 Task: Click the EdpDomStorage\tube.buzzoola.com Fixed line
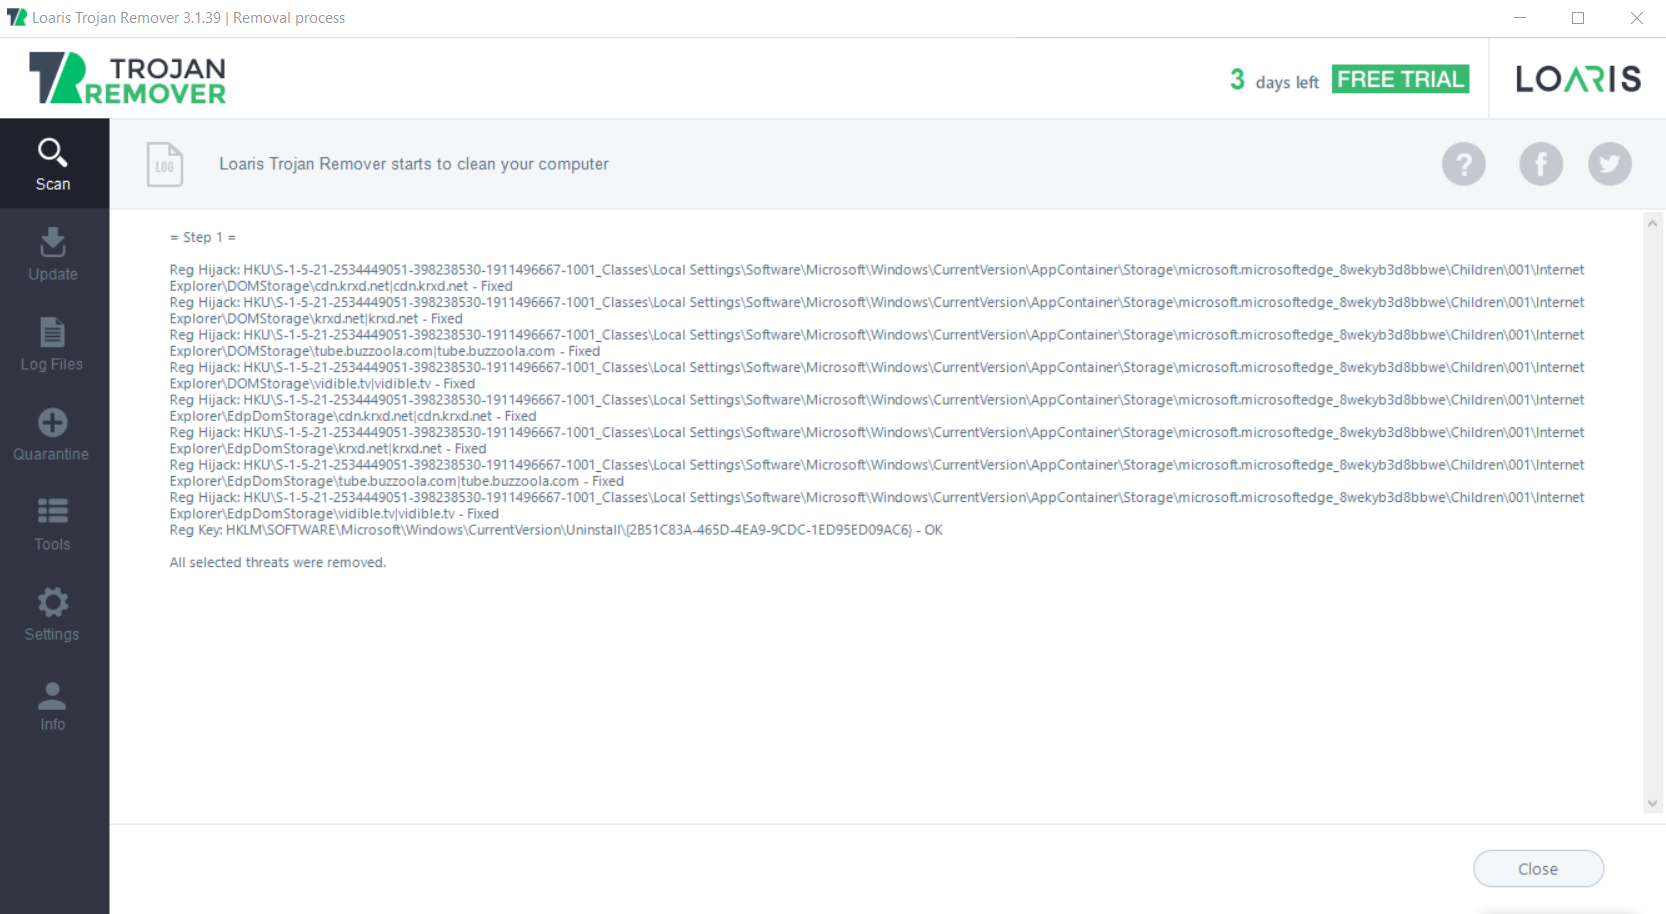pos(397,481)
